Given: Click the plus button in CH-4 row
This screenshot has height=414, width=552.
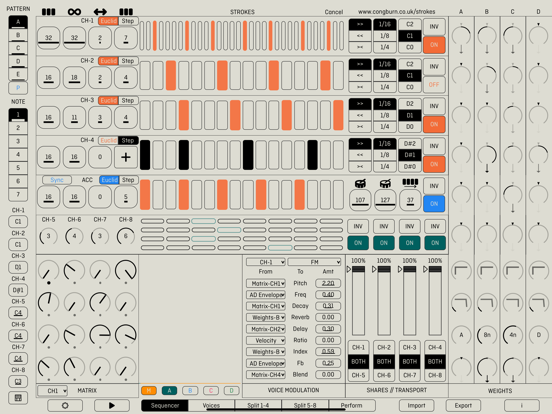Looking at the screenshot, I should coord(126,157).
